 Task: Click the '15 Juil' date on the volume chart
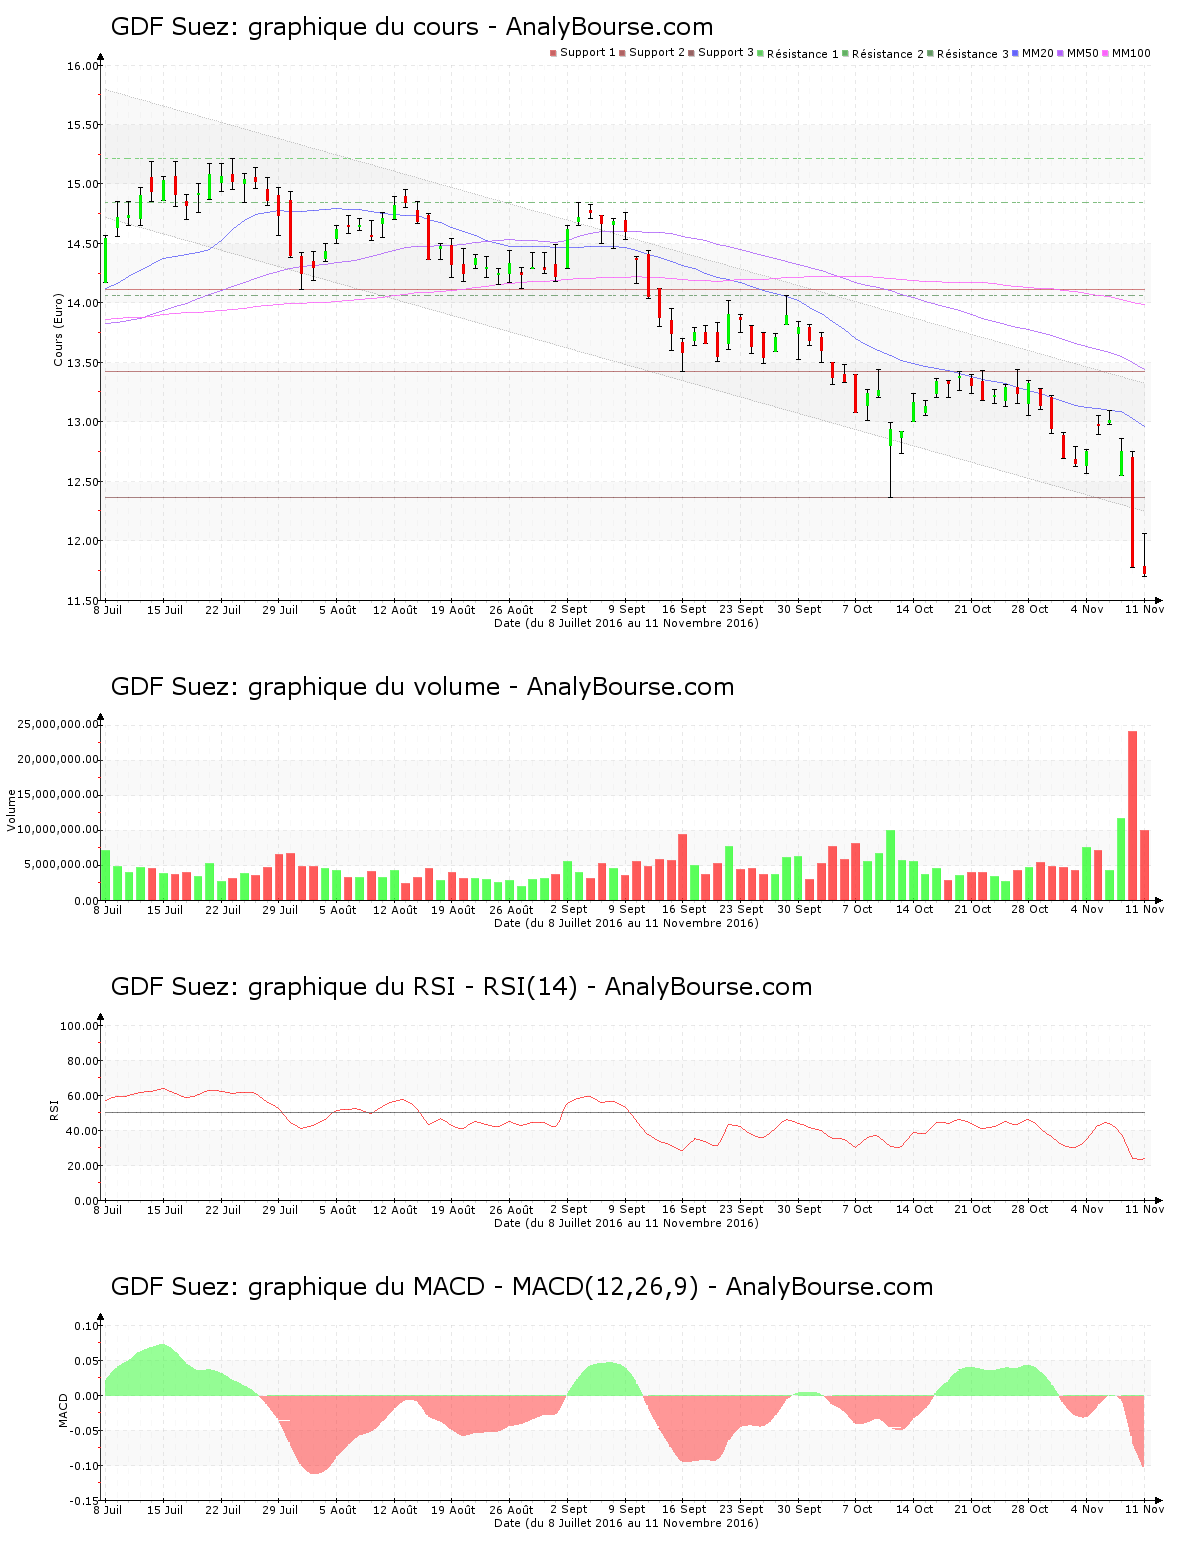pos(165,909)
